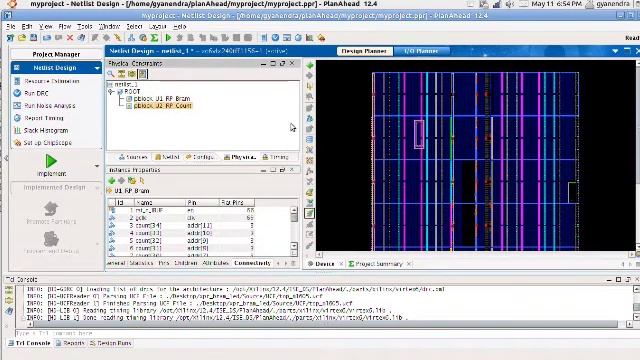Click the Open Project folder toolbar icon
The image size is (640, 360).
(22, 38)
